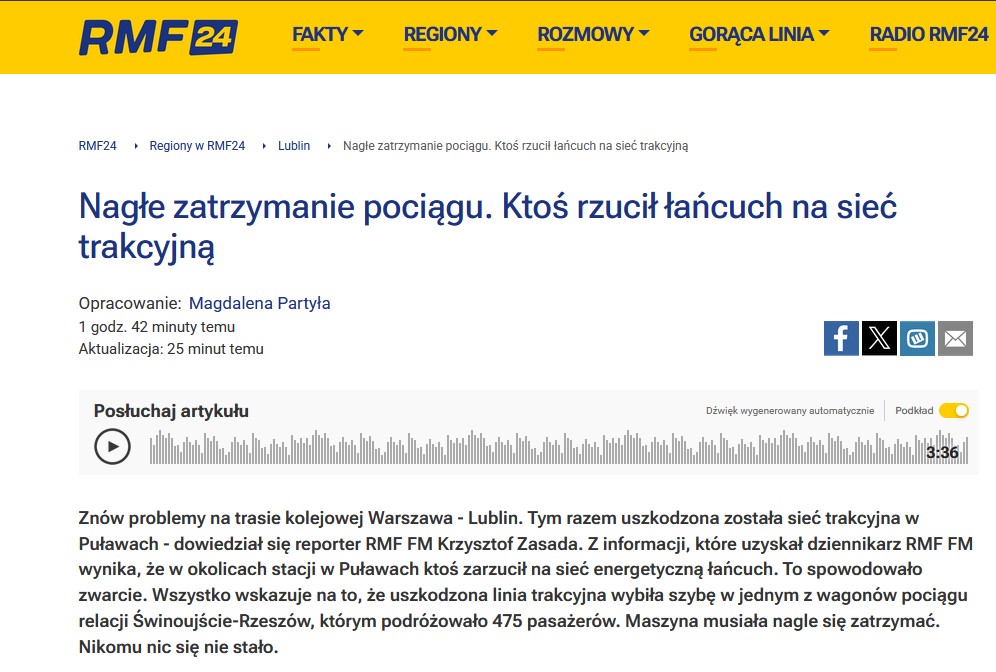
Task: Open the GORĄCA LINIA dropdown
Action: [759, 34]
